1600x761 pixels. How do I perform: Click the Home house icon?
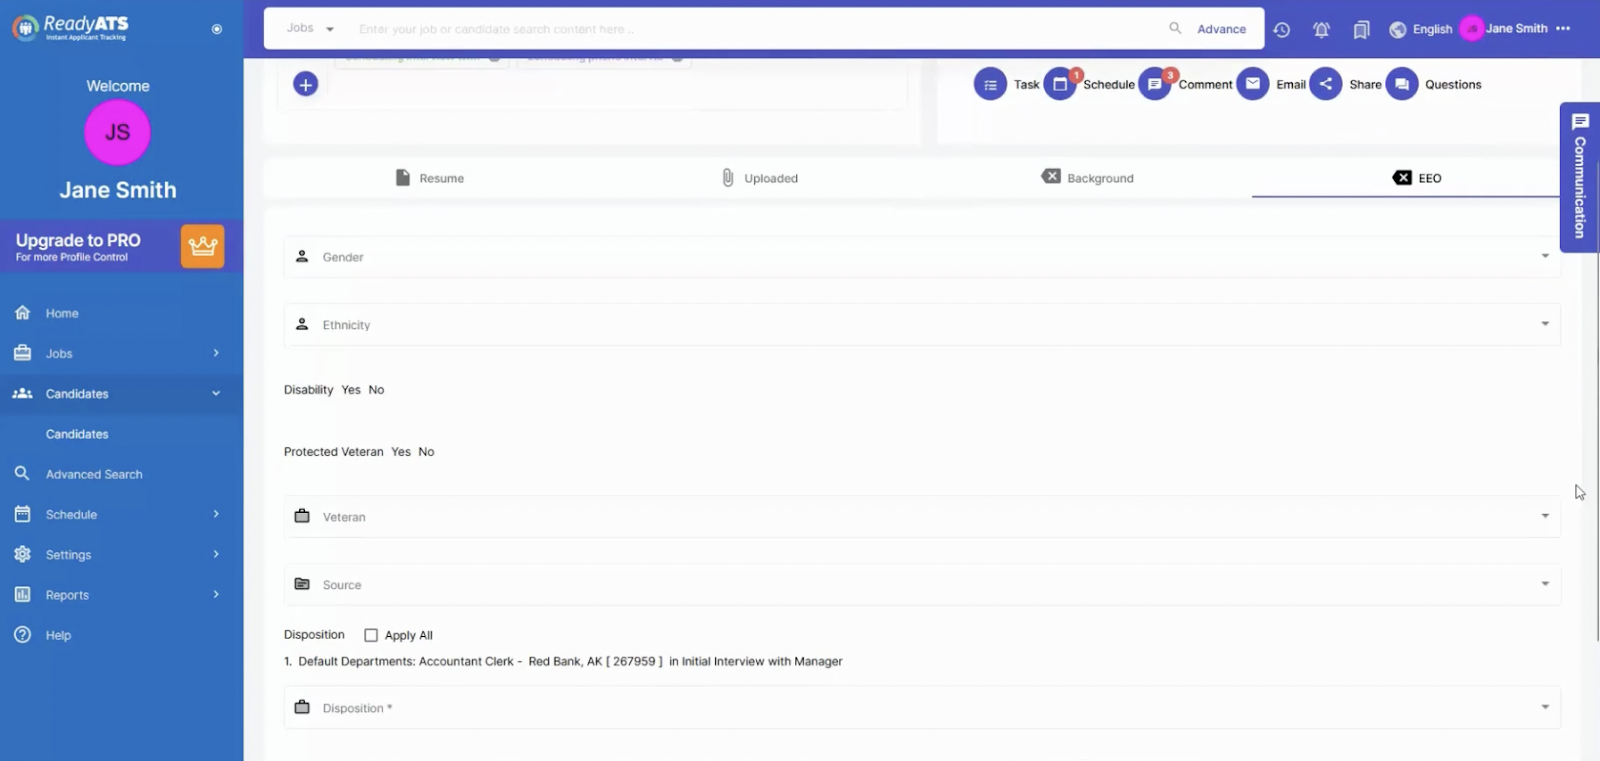pyautogui.click(x=22, y=313)
